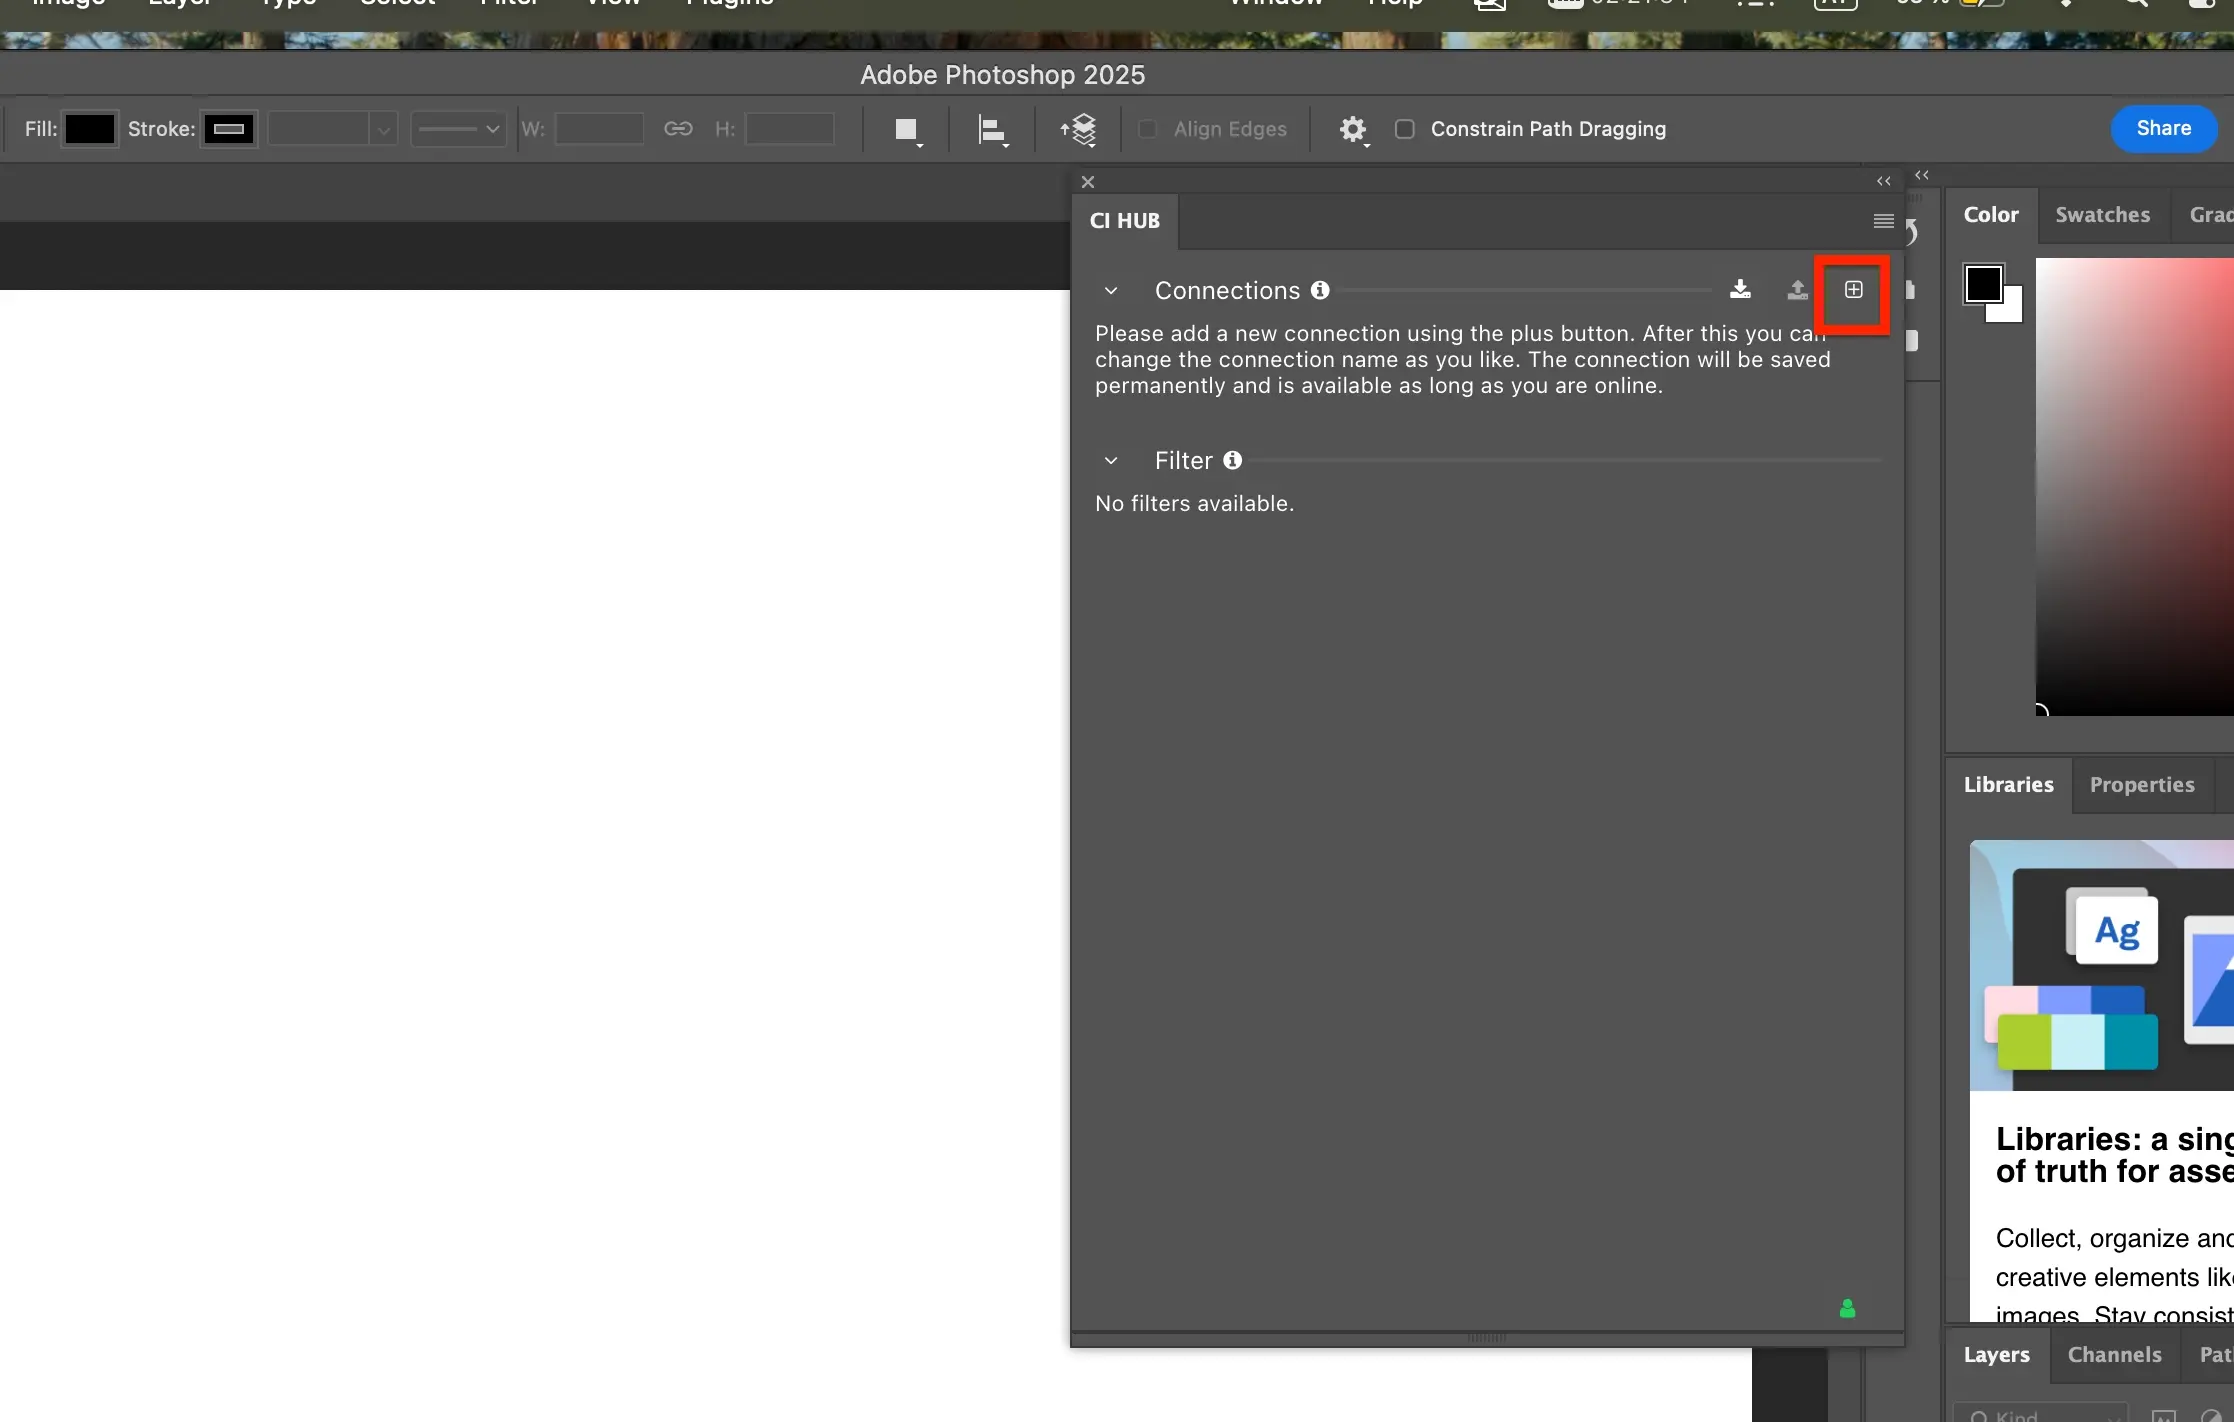Open the stroke type dropdown
Screen dimensions: 2234x1422
(x=458, y=129)
